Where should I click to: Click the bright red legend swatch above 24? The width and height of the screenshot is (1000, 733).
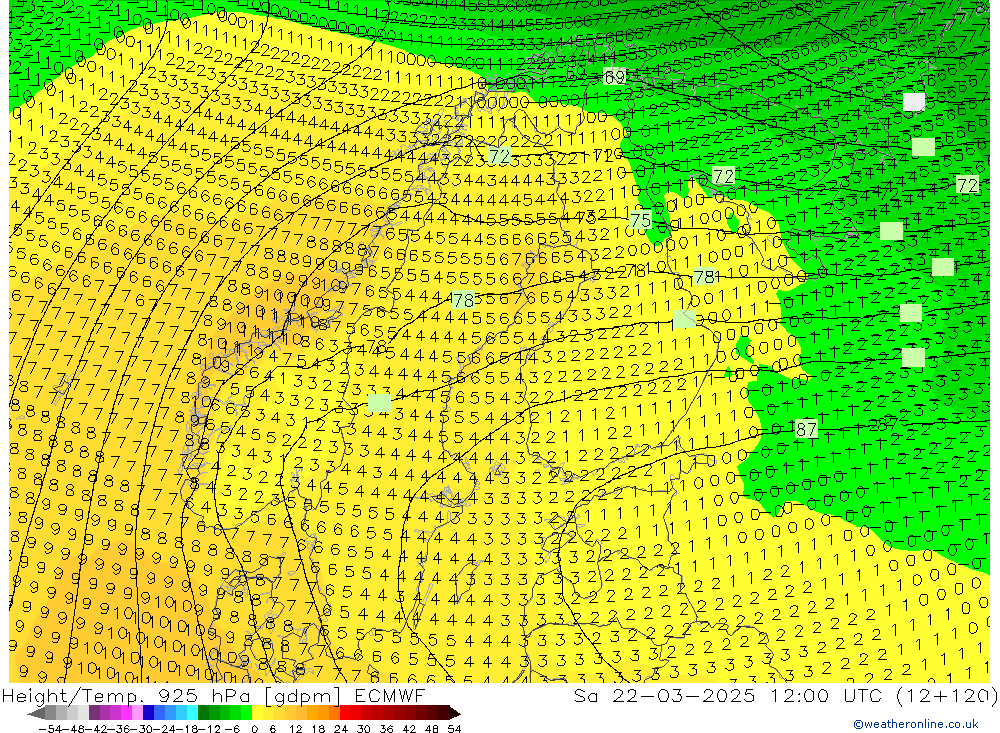click(x=345, y=713)
